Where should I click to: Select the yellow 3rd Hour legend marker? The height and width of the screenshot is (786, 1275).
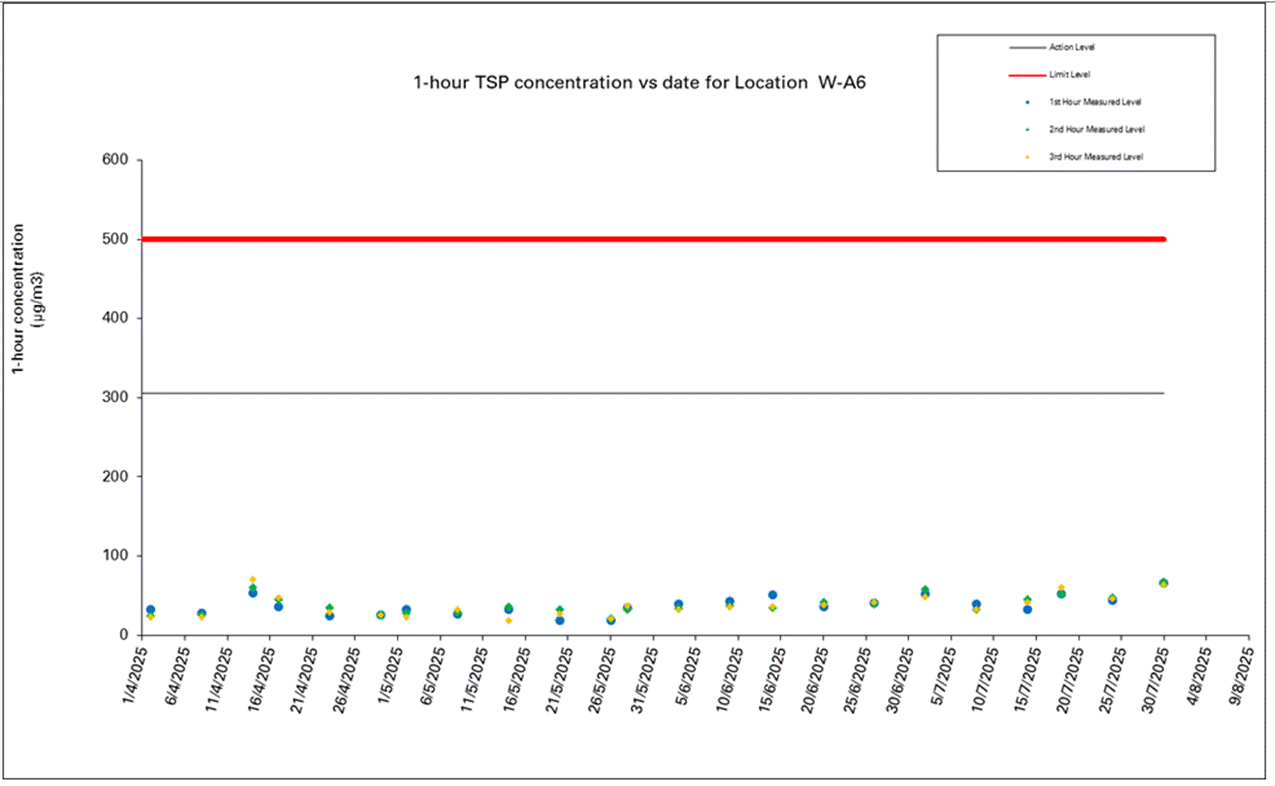(x=1027, y=157)
